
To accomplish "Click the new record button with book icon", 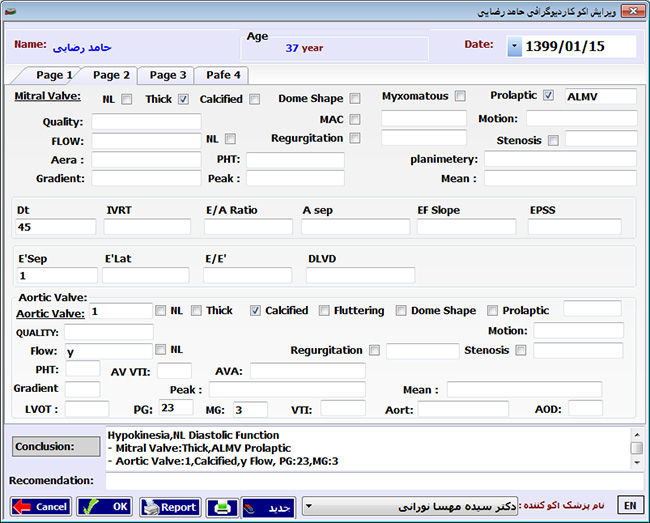I will click(268, 507).
